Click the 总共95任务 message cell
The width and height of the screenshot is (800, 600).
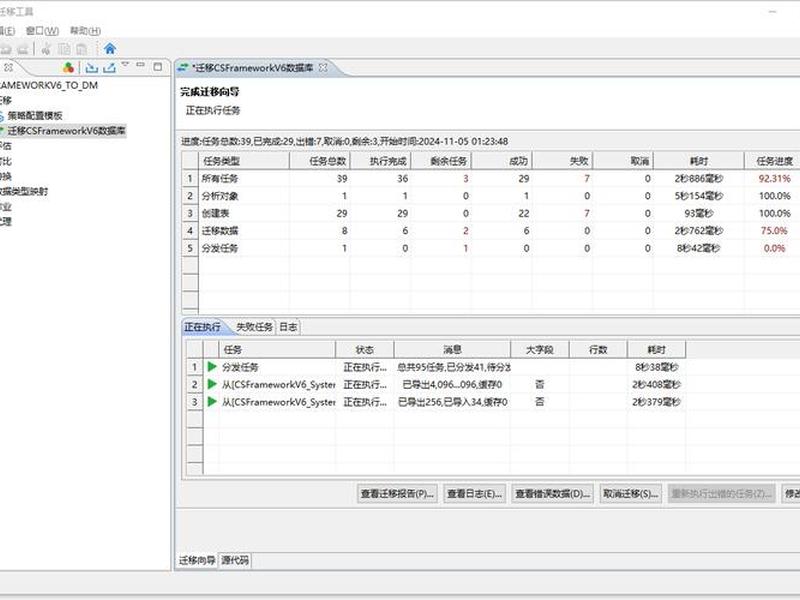(x=454, y=367)
